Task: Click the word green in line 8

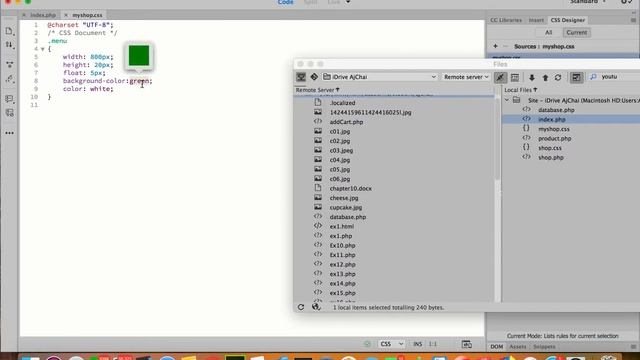Action: pos(139,81)
